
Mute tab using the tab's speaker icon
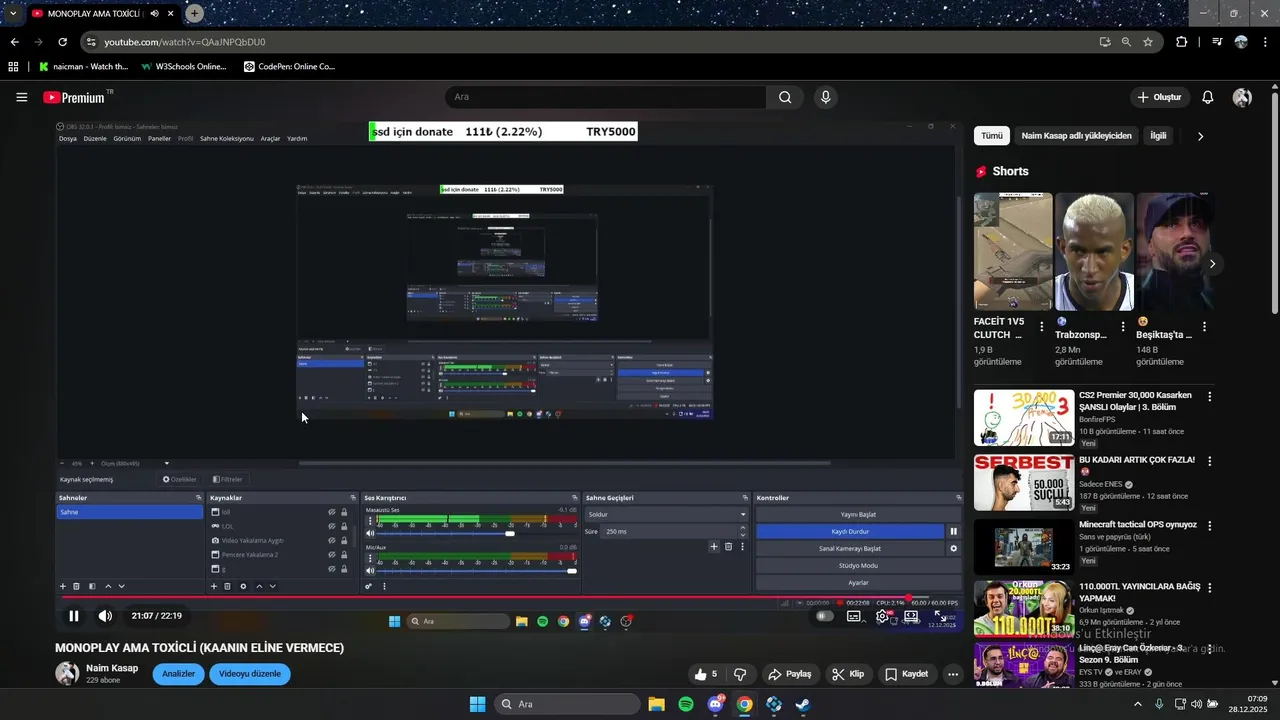click(155, 14)
